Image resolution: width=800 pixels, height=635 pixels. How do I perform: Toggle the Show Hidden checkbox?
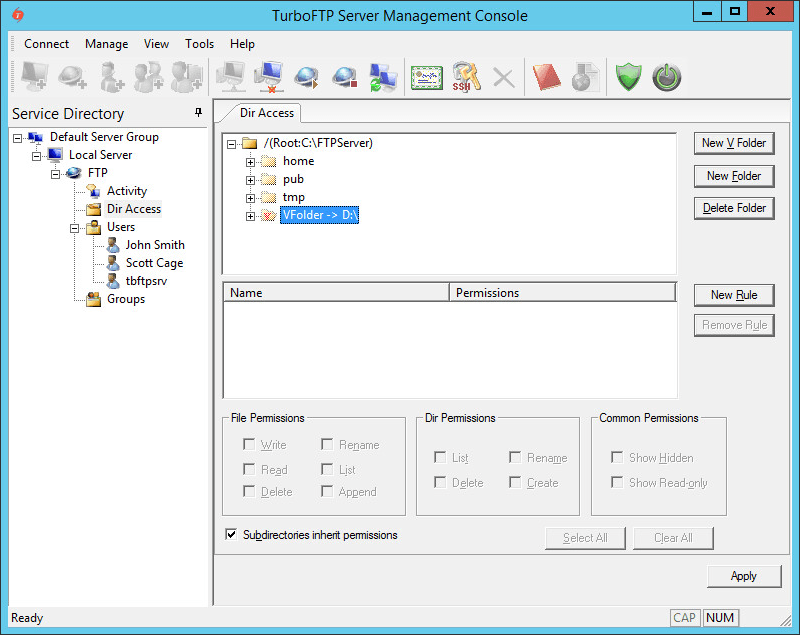click(617, 457)
